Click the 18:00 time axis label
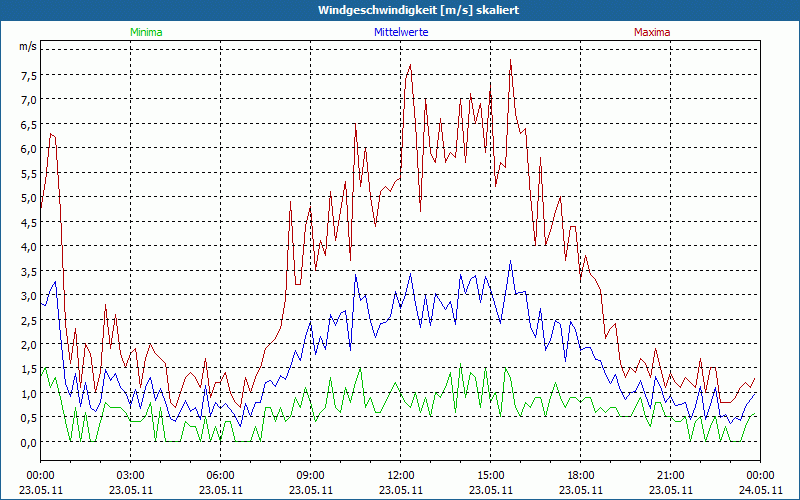This screenshot has width=800, height=500. [x=581, y=476]
